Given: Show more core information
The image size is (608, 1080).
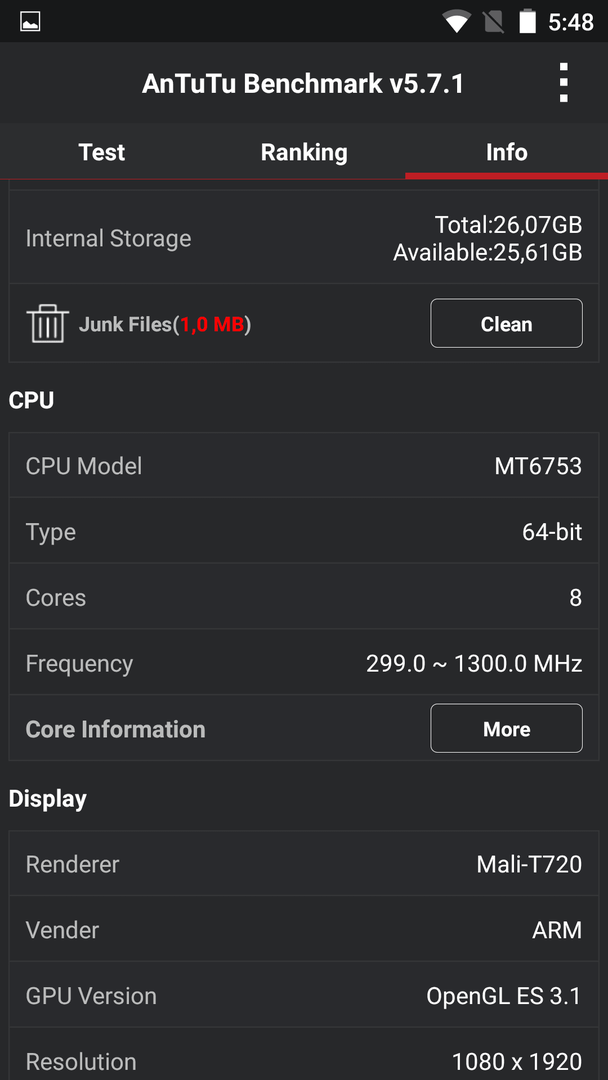Looking at the screenshot, I should [506, 729].
